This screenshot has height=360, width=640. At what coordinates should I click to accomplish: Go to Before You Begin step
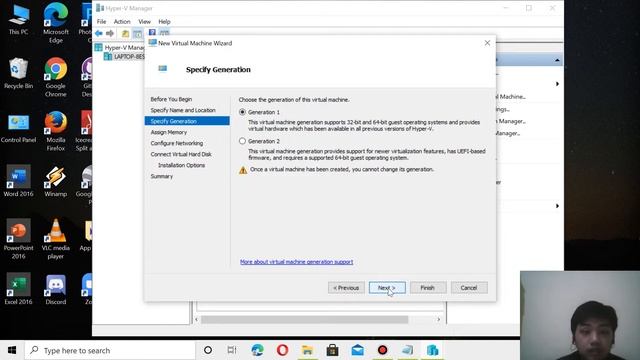[x=171, y=99]
